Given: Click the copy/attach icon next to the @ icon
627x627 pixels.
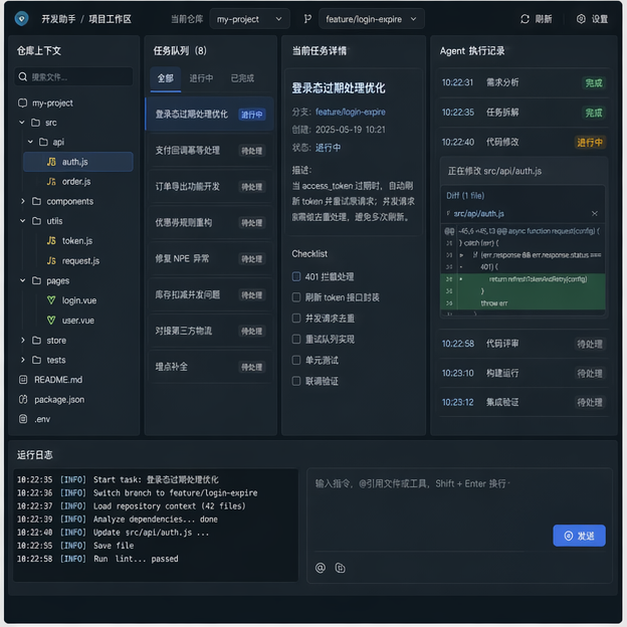Looking at the screenshot, I should (x=340, y=568).
